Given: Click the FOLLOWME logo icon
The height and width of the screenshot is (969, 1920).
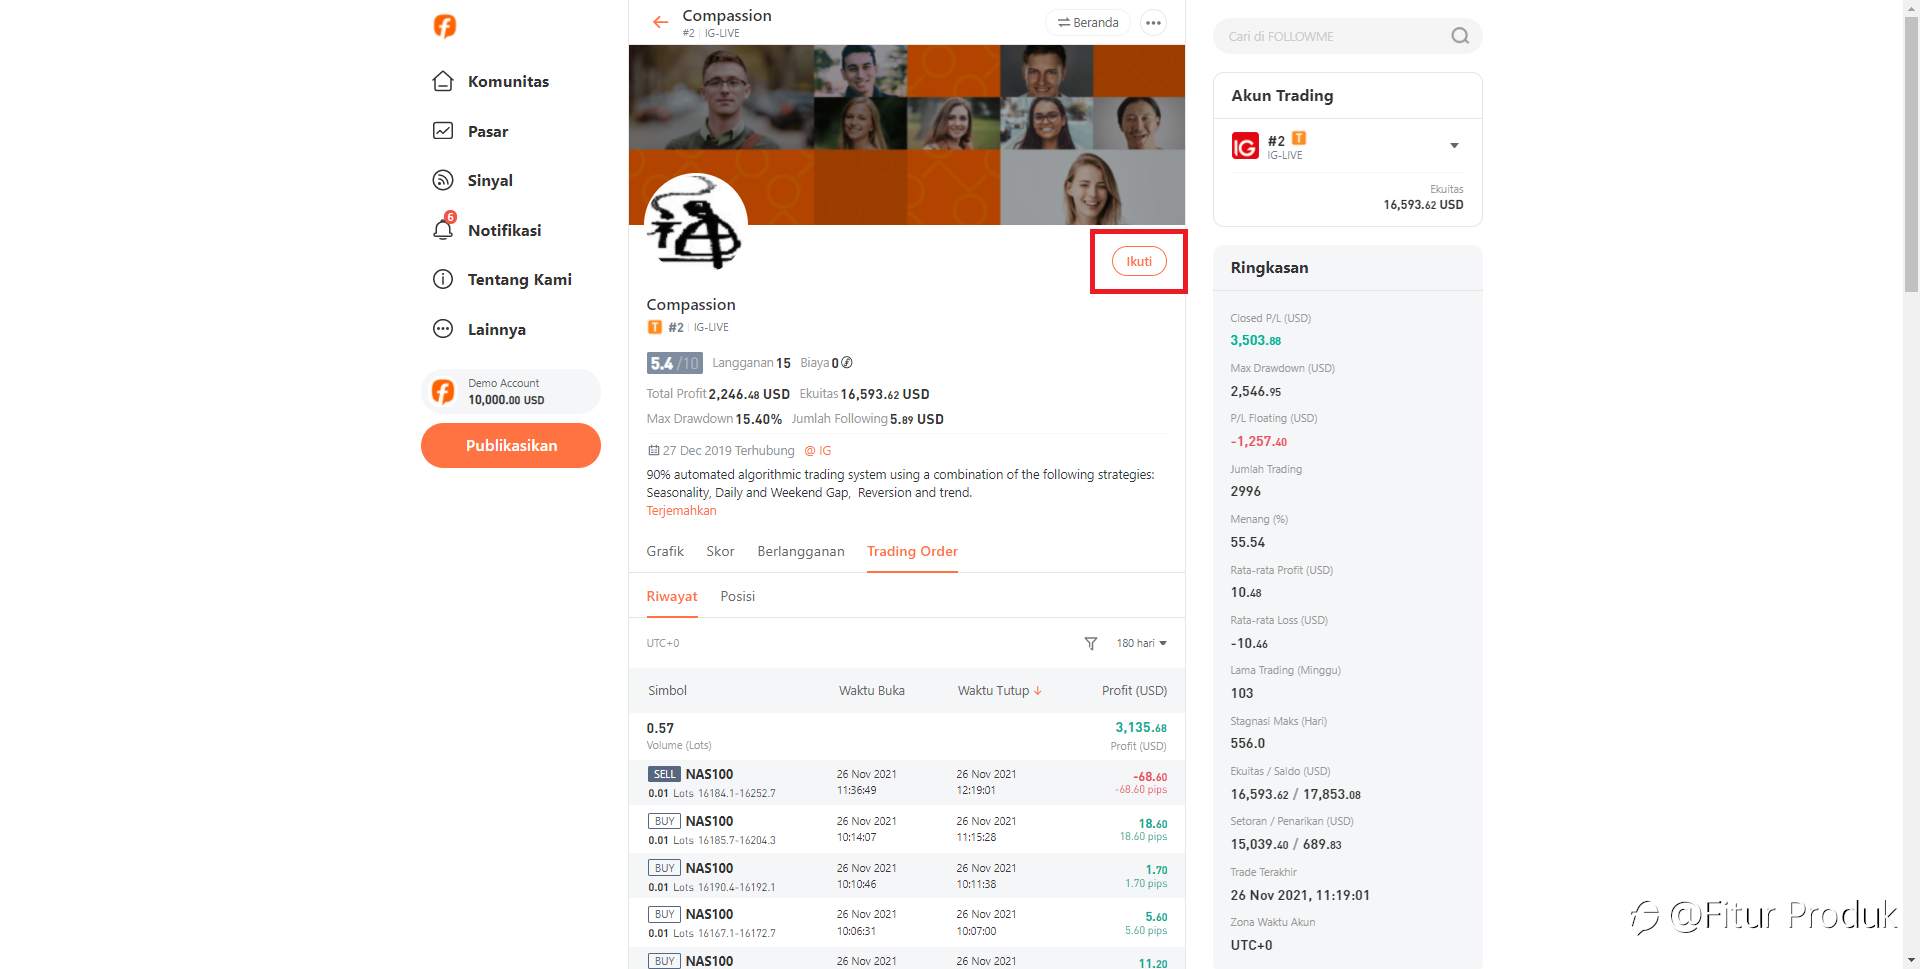Looking at the screenshot, I should point(444,25).
